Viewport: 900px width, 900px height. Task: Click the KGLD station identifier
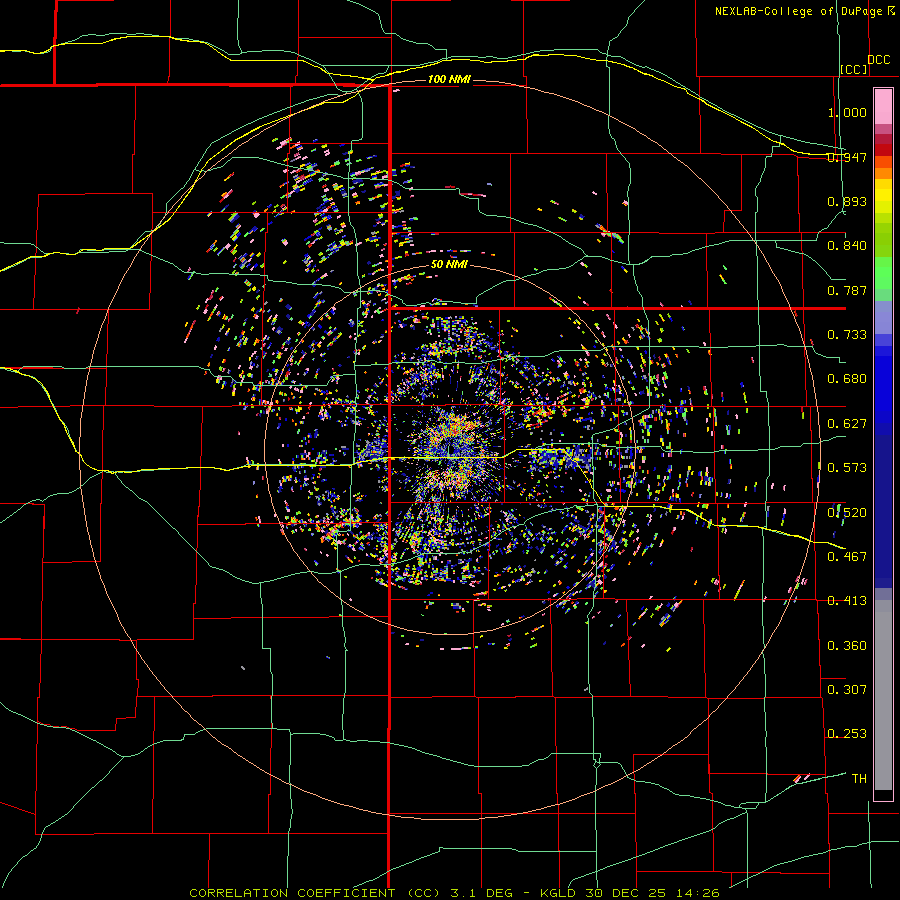[558, 893]
